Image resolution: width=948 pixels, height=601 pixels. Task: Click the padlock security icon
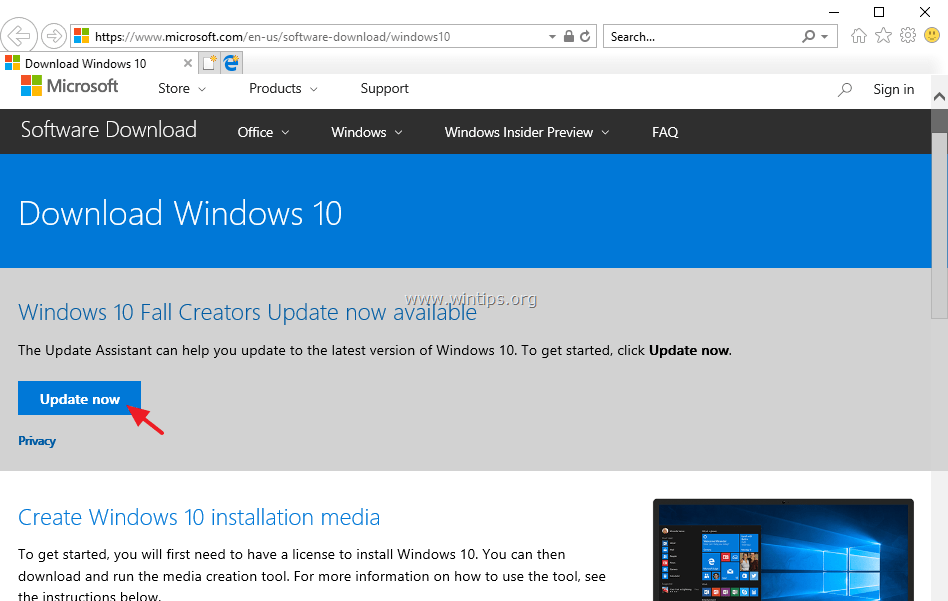click(x=568, y=36)
